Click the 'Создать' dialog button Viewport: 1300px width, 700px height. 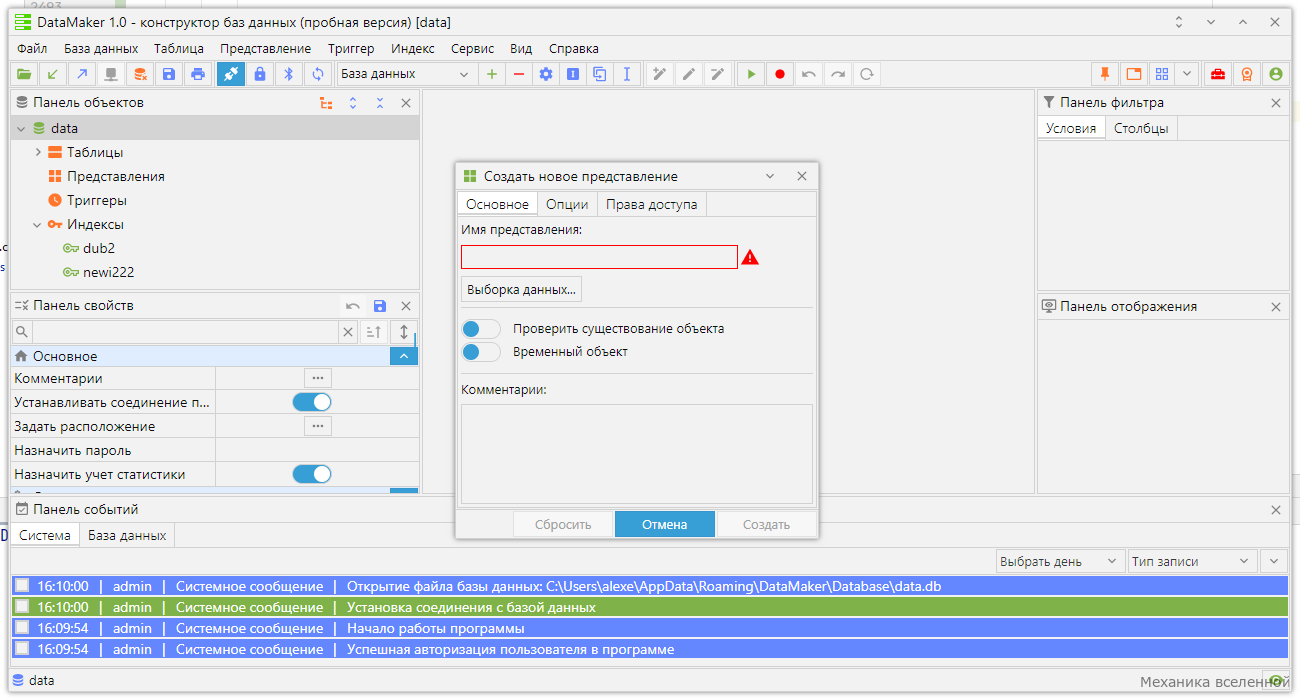click(x=767, y=524)
